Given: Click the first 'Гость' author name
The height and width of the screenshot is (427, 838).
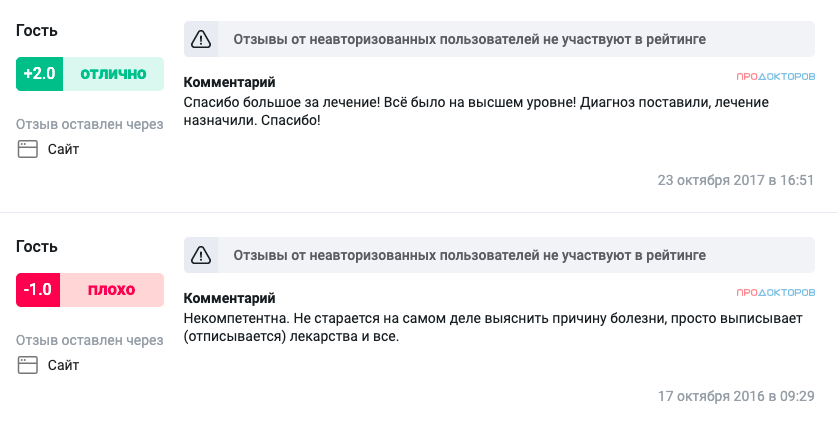Looking at the screenshot, I should [37, 30].
